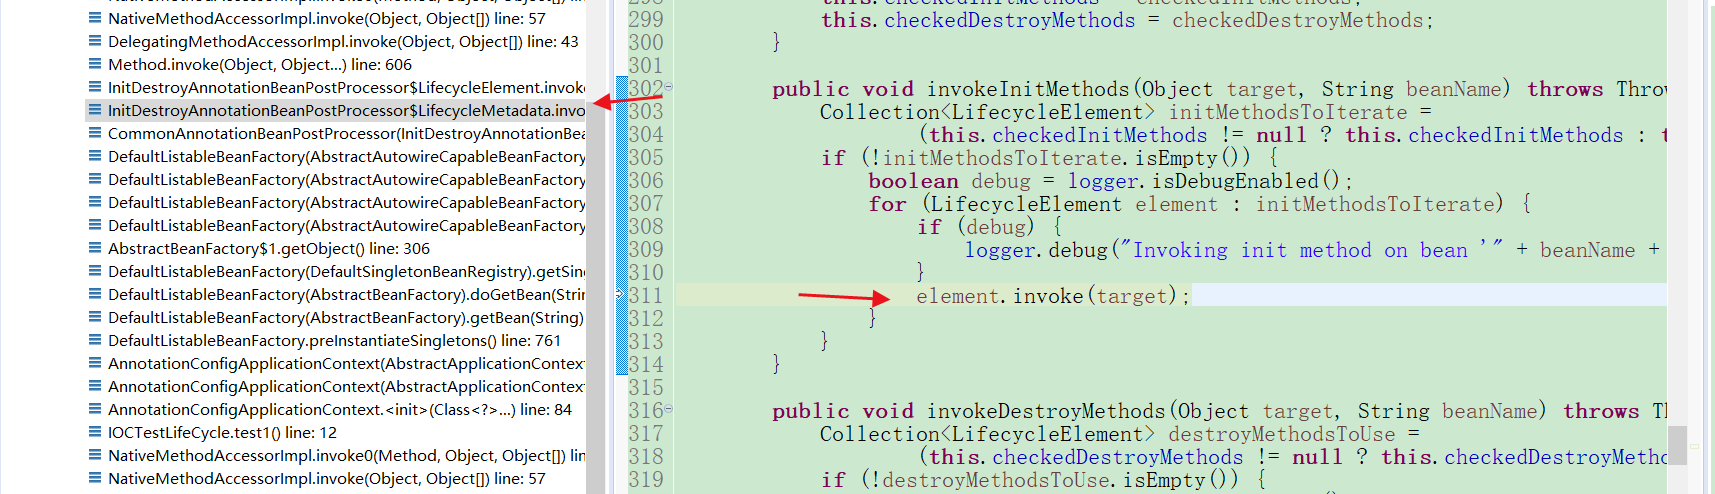Click the 'element.invoke(target);' statement
Image resolution: width=1715 pixels, height=494 pixels.
(x=1053, y=296)
